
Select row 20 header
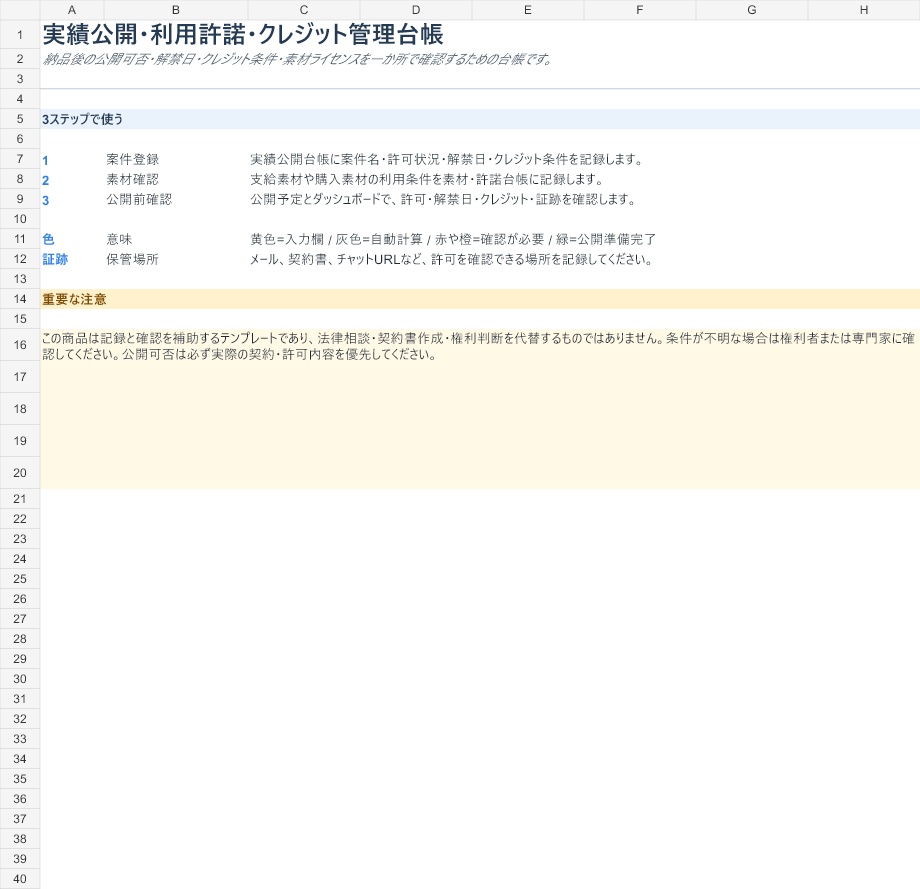tap(20, 473)
